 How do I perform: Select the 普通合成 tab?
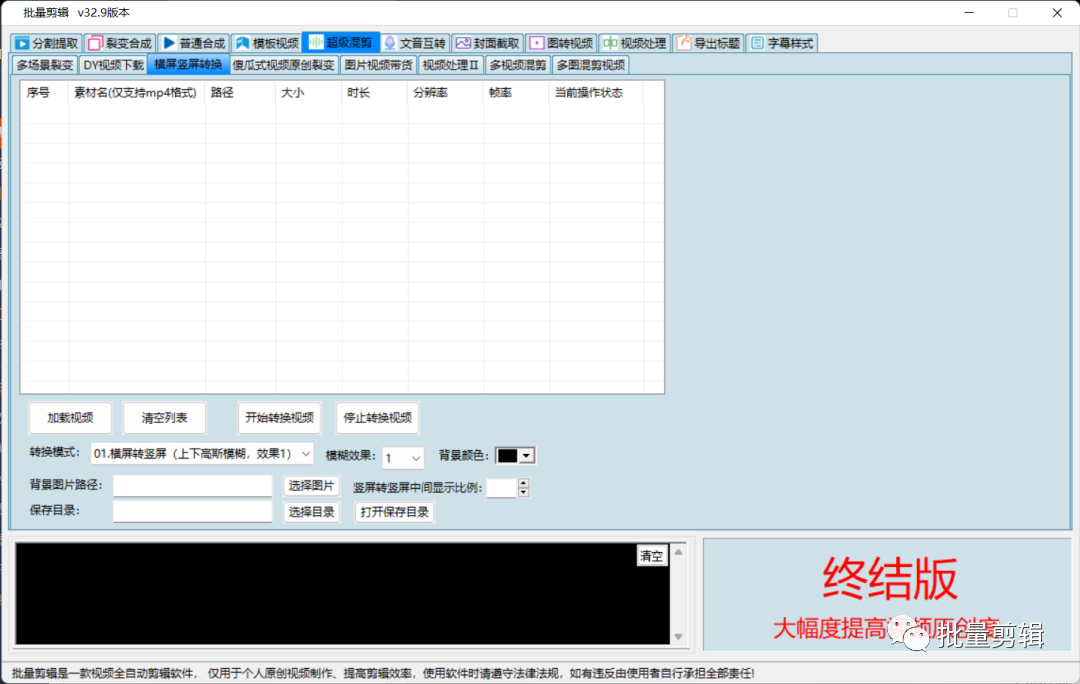(x=194, y=43)
